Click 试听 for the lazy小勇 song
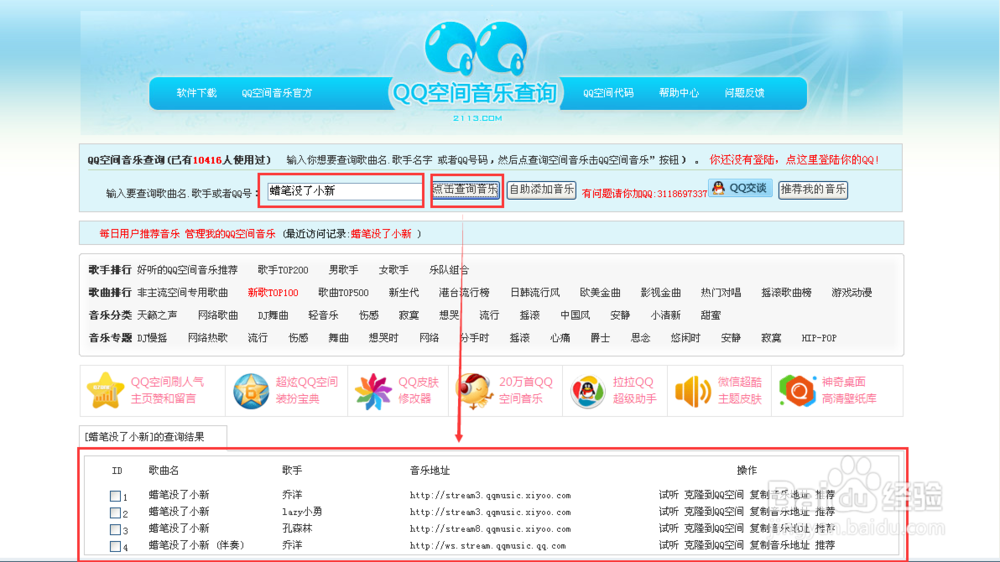This screenshot has width=1000, height=562. coord(668,512)
